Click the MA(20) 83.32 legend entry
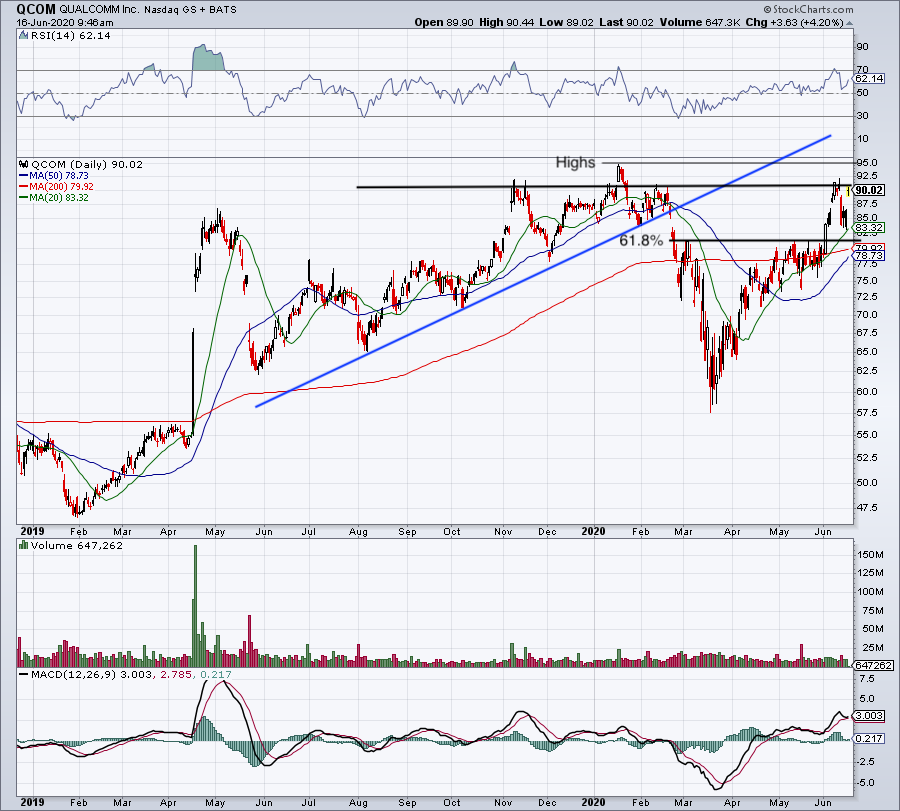Viewport: 900px width, 811px height. click(x=59, y=197)
